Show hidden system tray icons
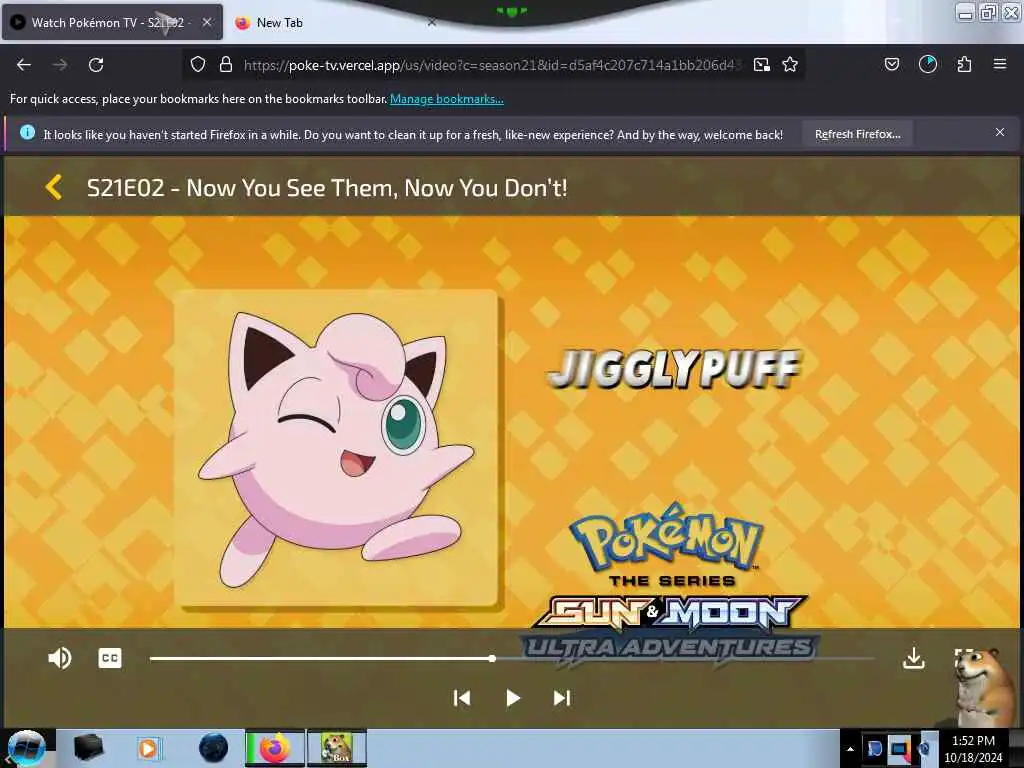This screenshot has height=768, width=1024. [x=850, y=749]
